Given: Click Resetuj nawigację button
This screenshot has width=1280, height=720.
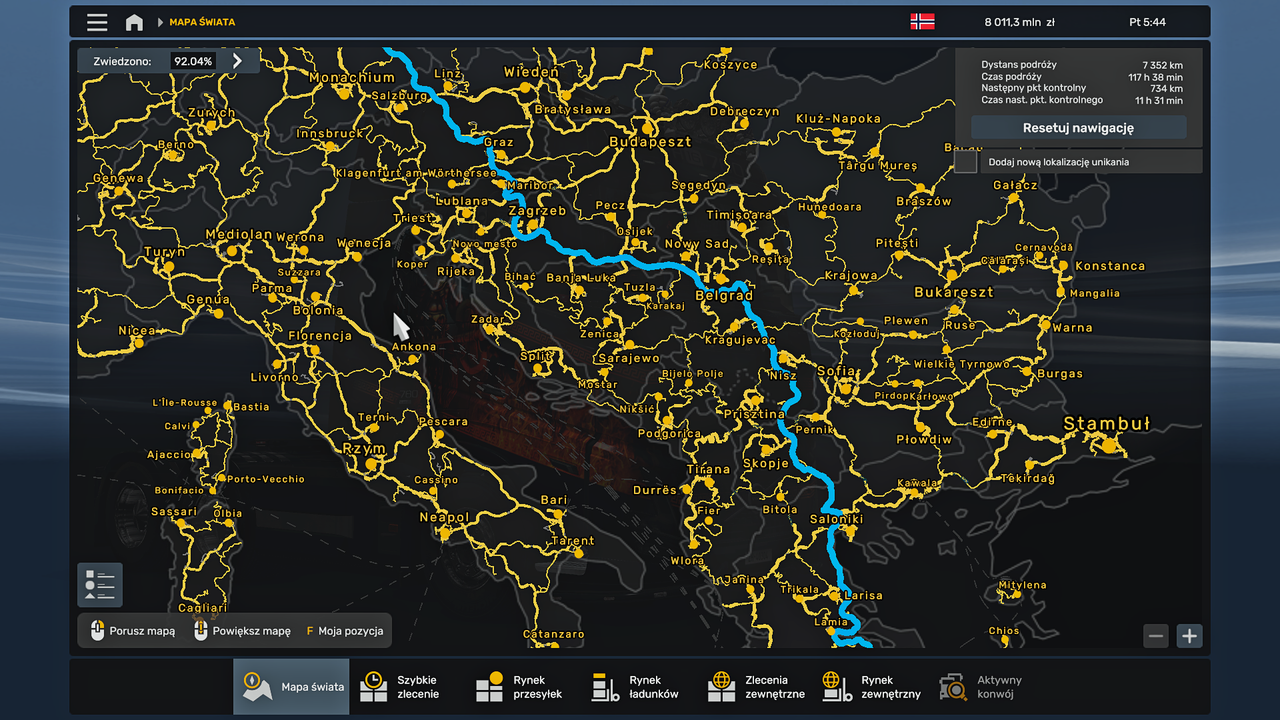Looking at the screenshot, I should [1078, 128].
